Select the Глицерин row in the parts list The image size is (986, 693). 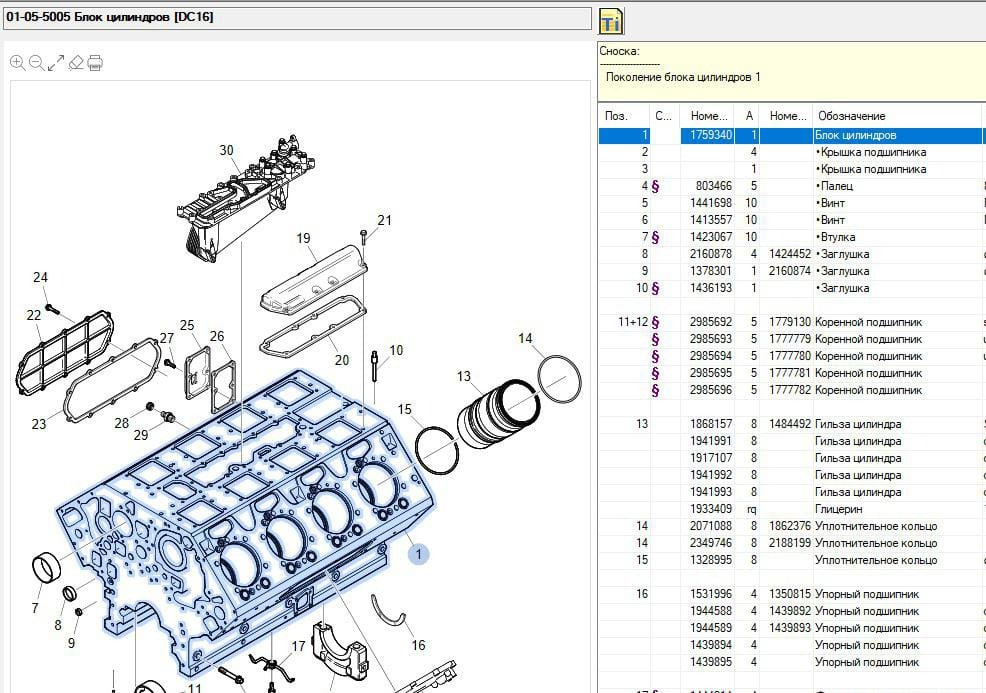coord(842,509)
